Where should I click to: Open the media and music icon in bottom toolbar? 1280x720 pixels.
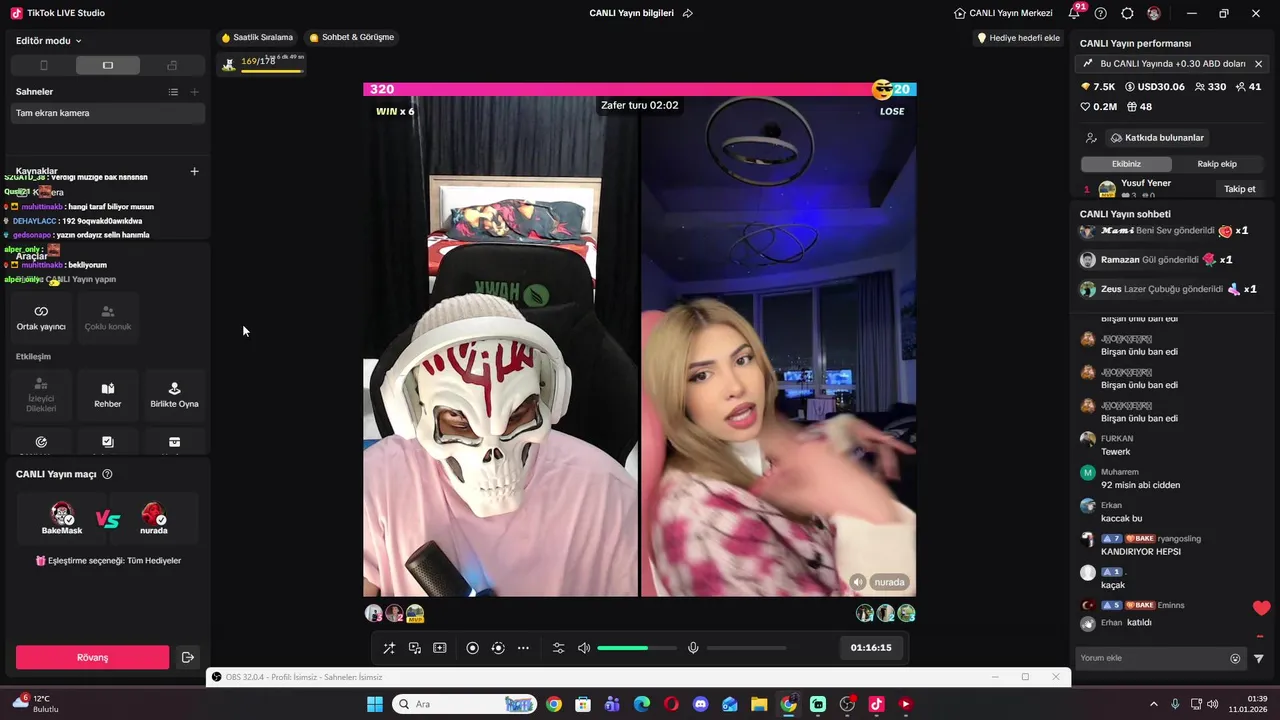click(x=414, y=648)
